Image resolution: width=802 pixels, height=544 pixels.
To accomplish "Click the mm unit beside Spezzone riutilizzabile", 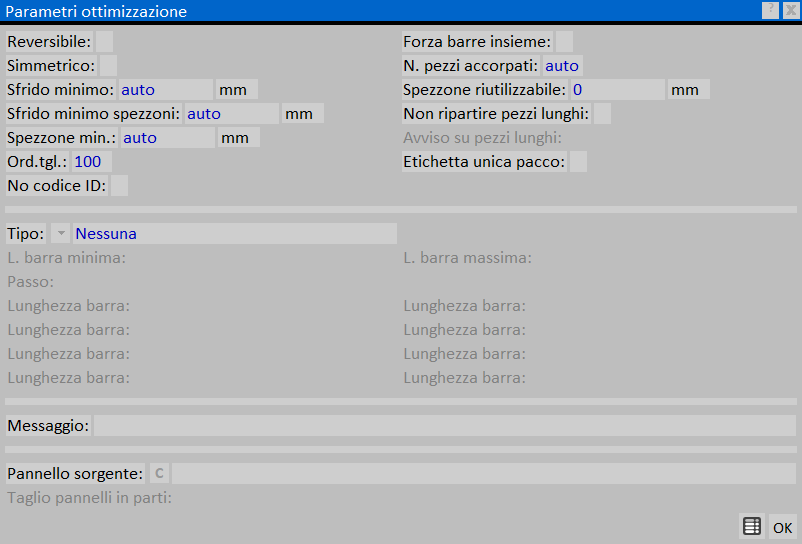I will click(689, 89).
